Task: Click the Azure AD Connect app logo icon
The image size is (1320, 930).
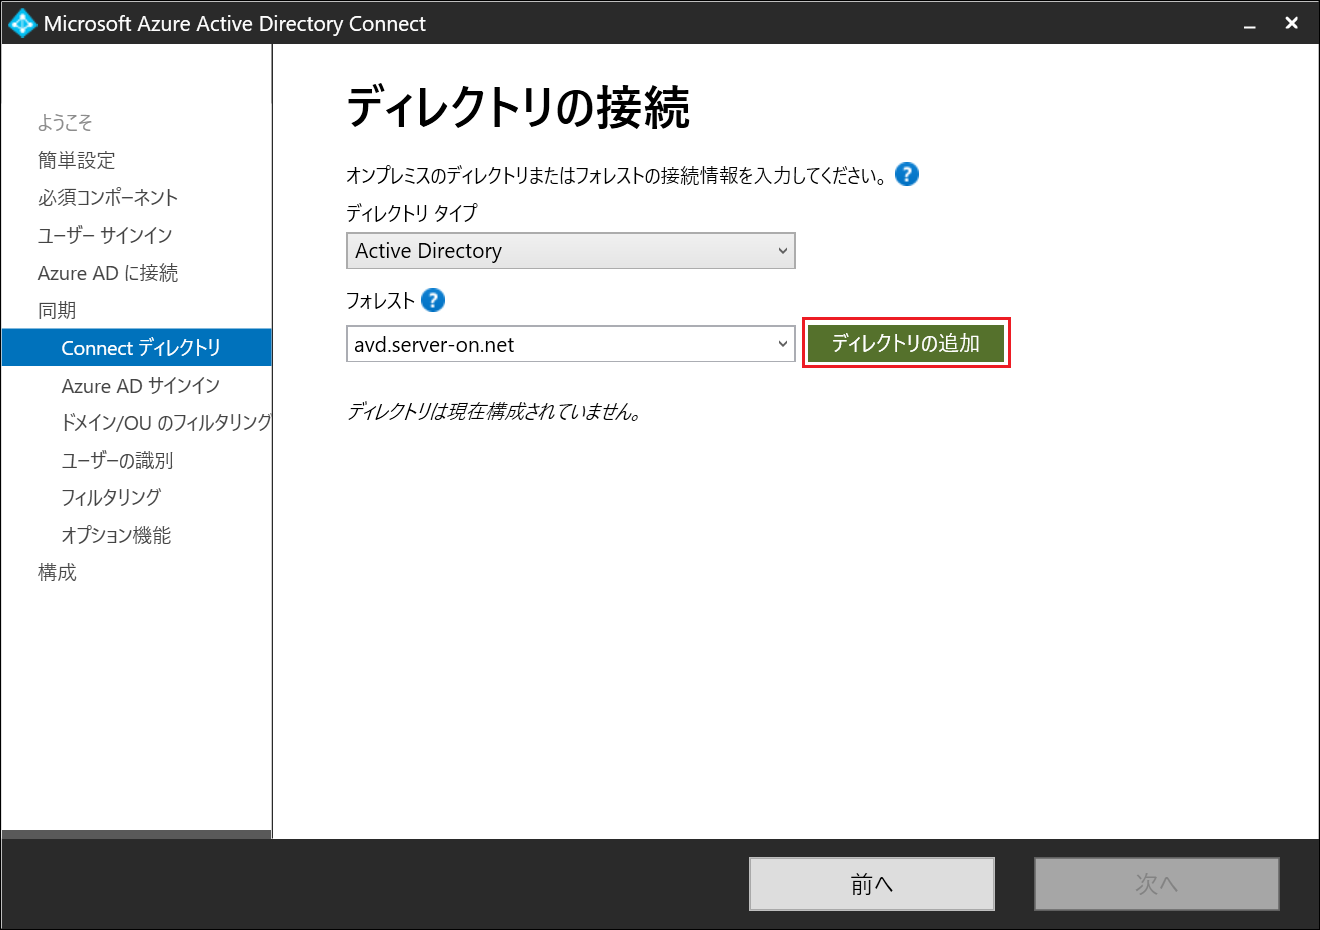Action: point(21,23)
